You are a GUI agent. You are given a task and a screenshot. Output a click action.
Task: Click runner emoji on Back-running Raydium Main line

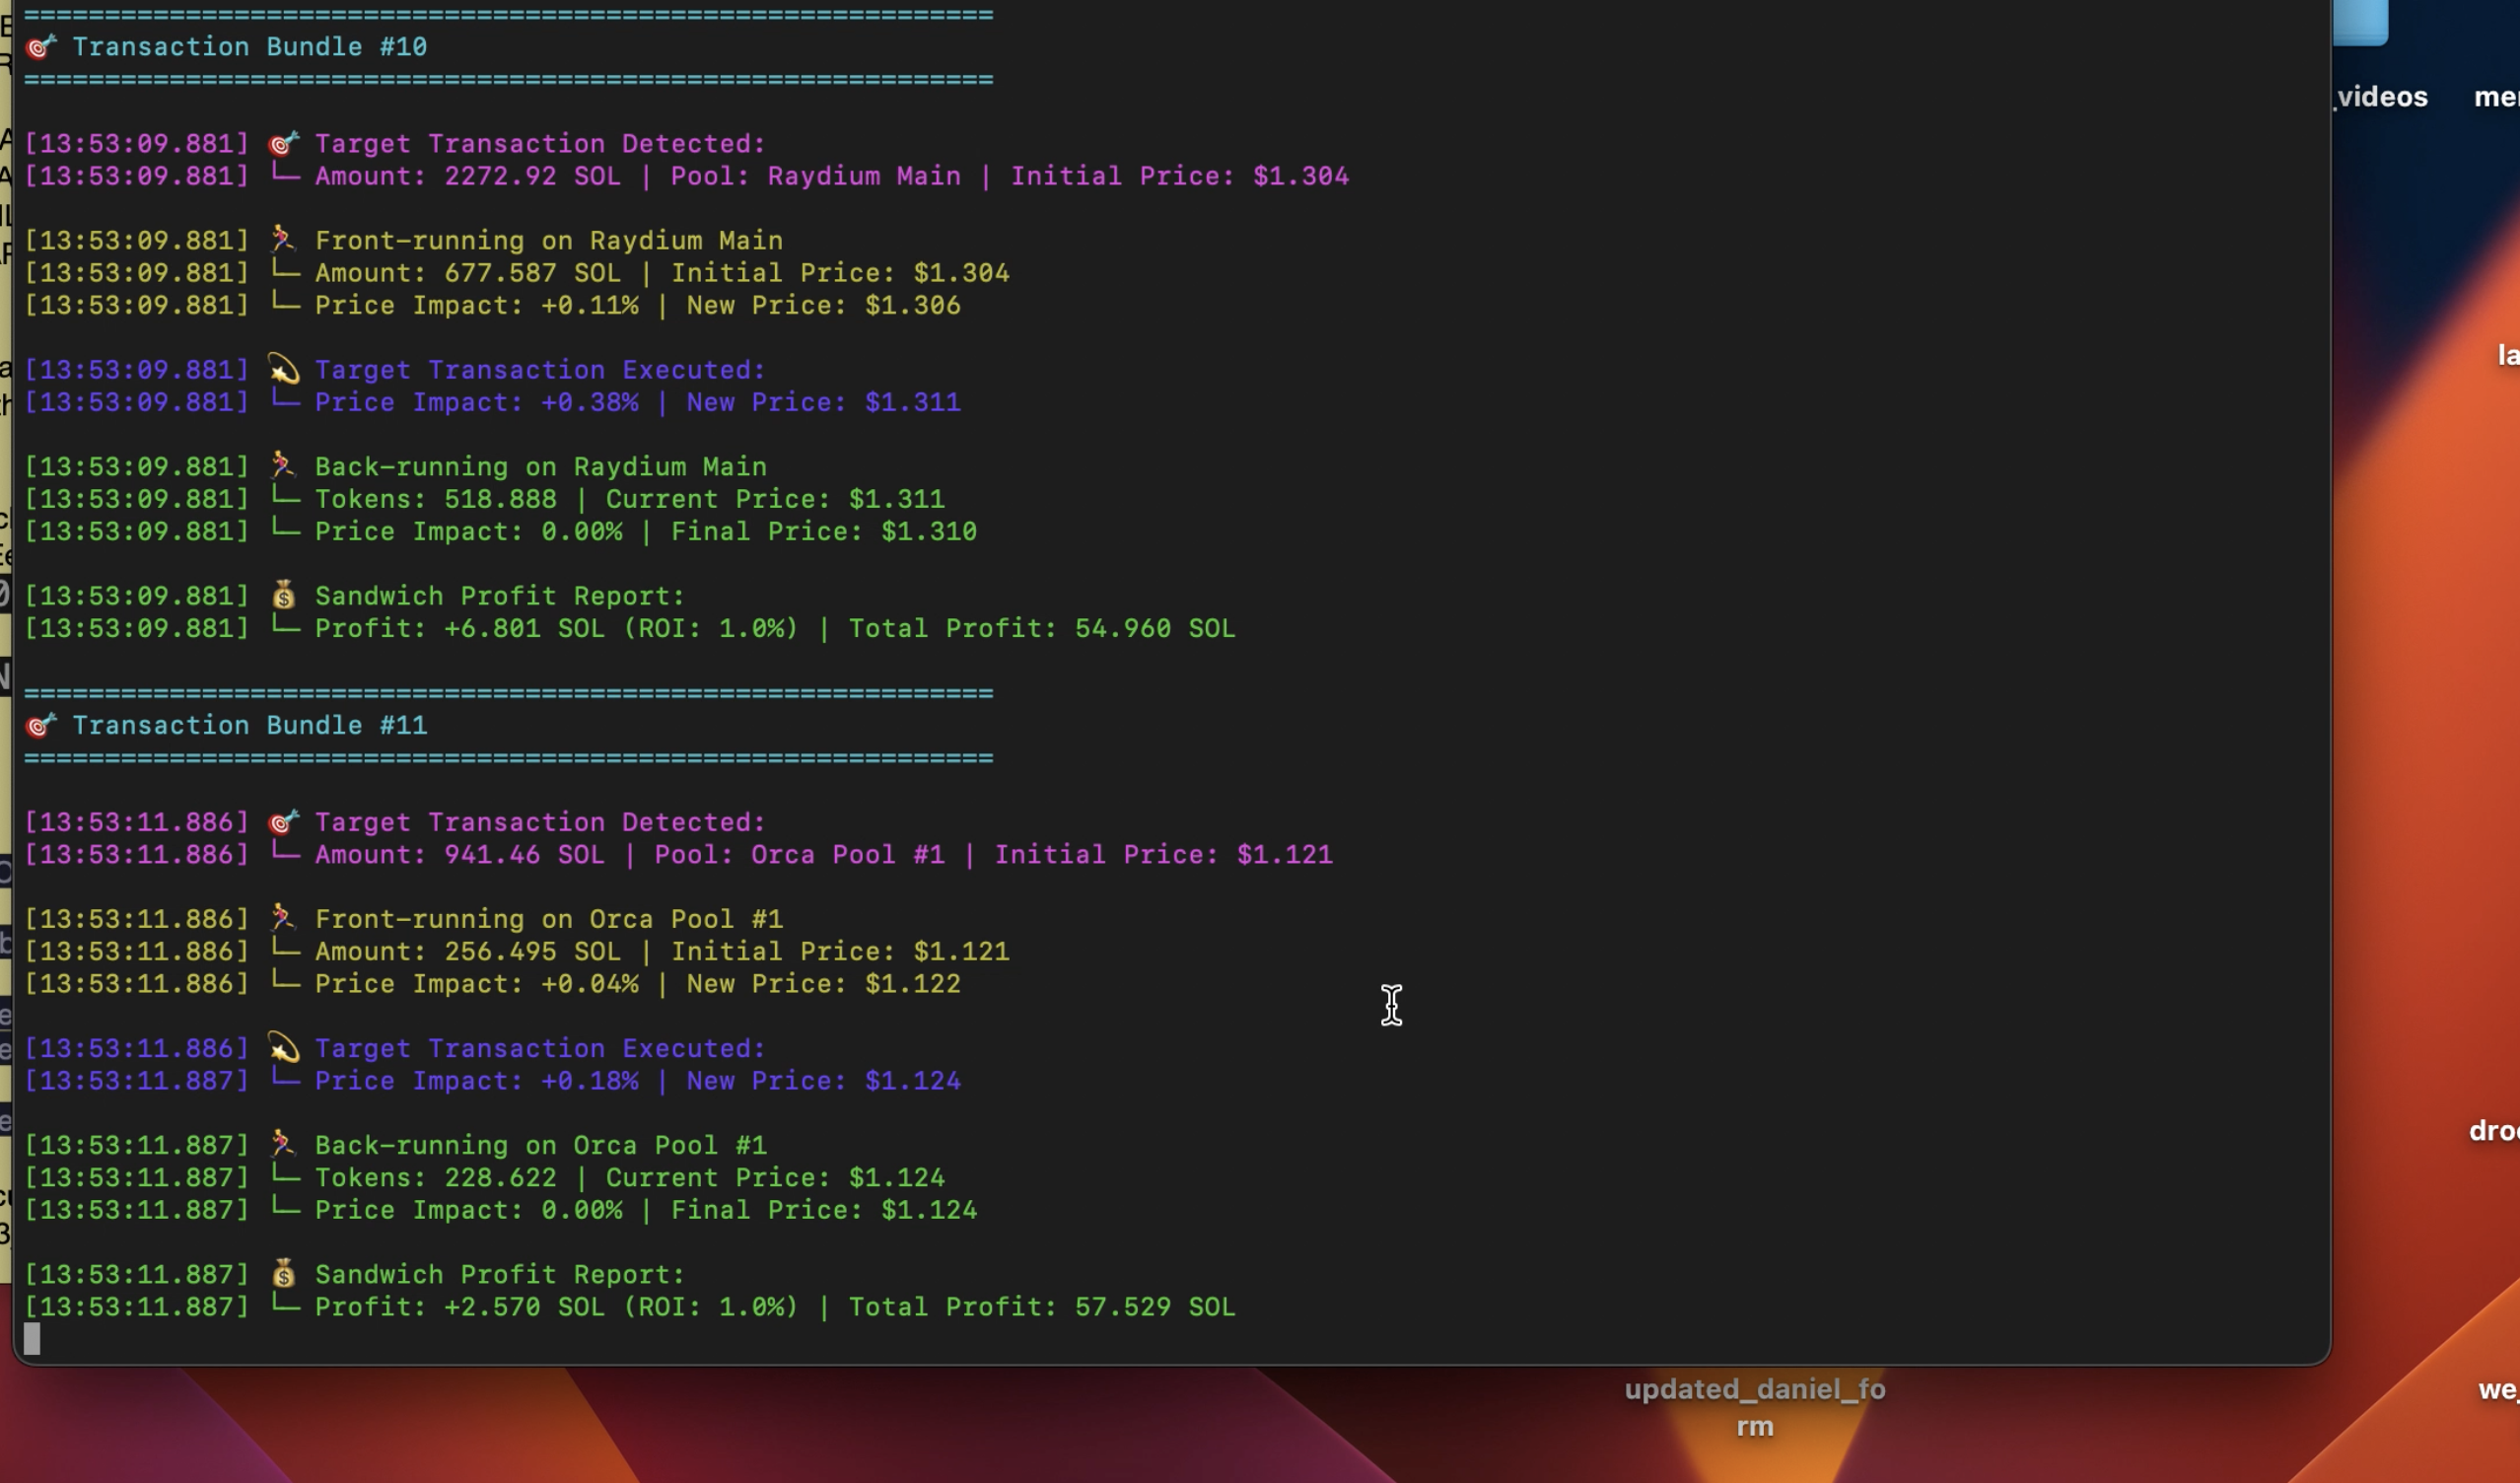283,466
